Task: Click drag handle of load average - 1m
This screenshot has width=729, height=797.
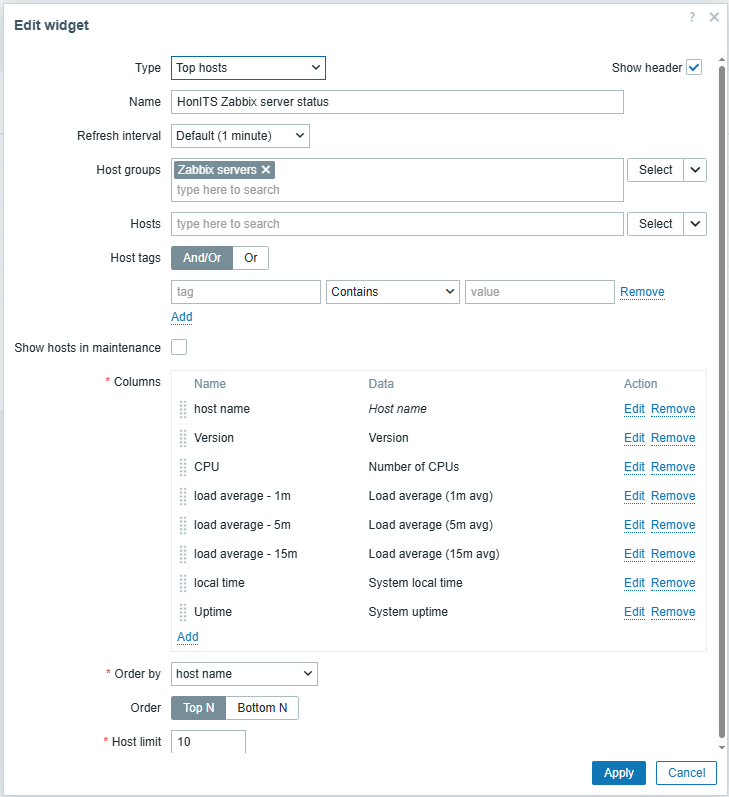Action: point(183,496)
